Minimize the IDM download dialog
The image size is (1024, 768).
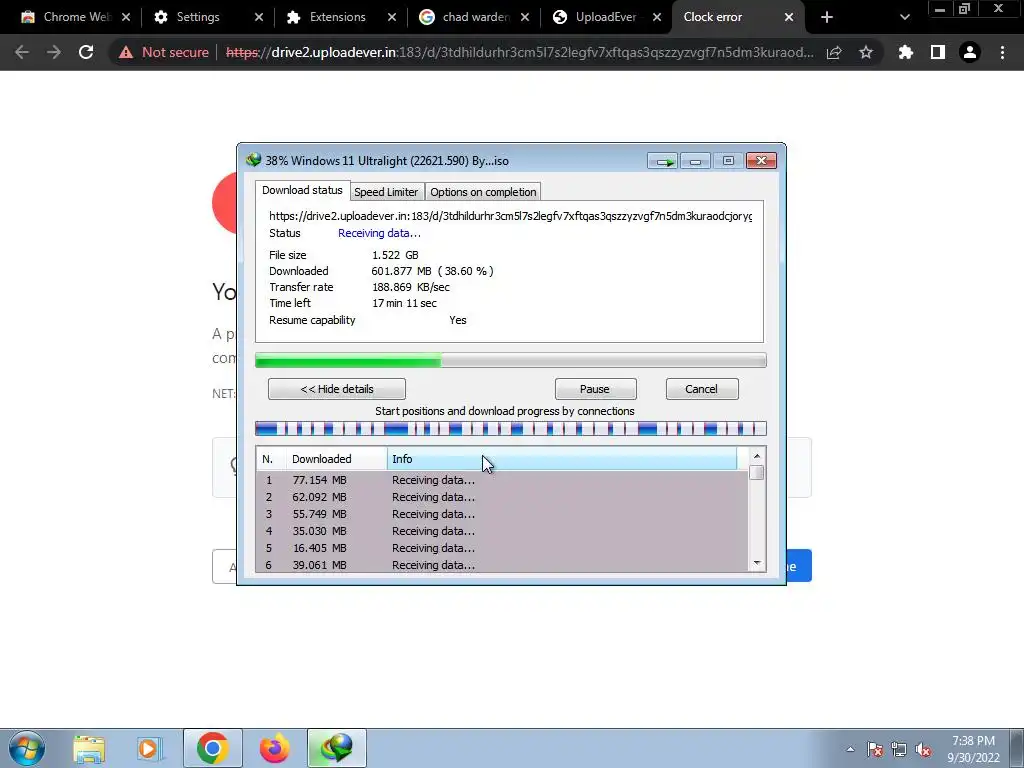pos(695,161)
